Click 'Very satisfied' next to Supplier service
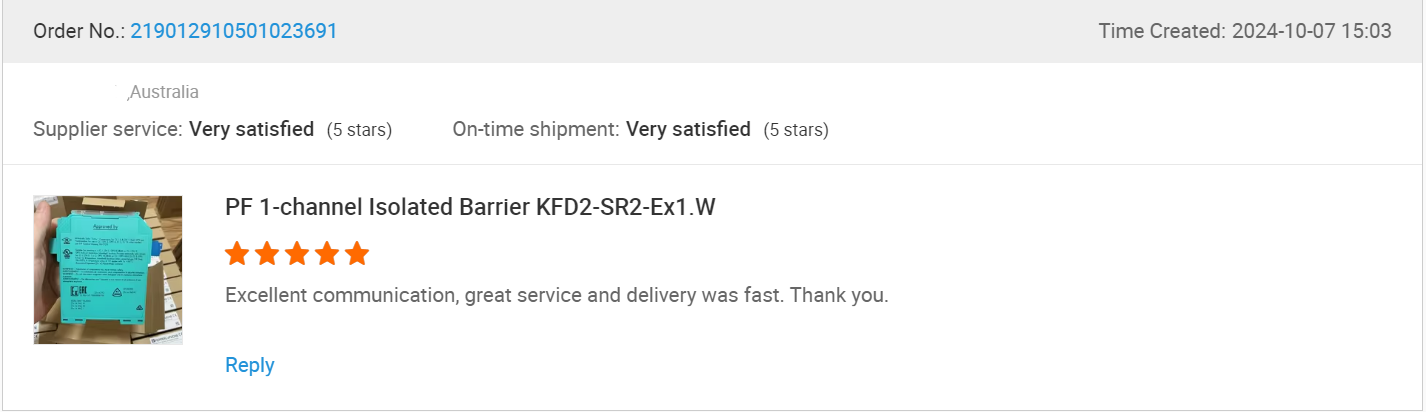Screen dimensions: 1426x412 [x=252, y=129]
